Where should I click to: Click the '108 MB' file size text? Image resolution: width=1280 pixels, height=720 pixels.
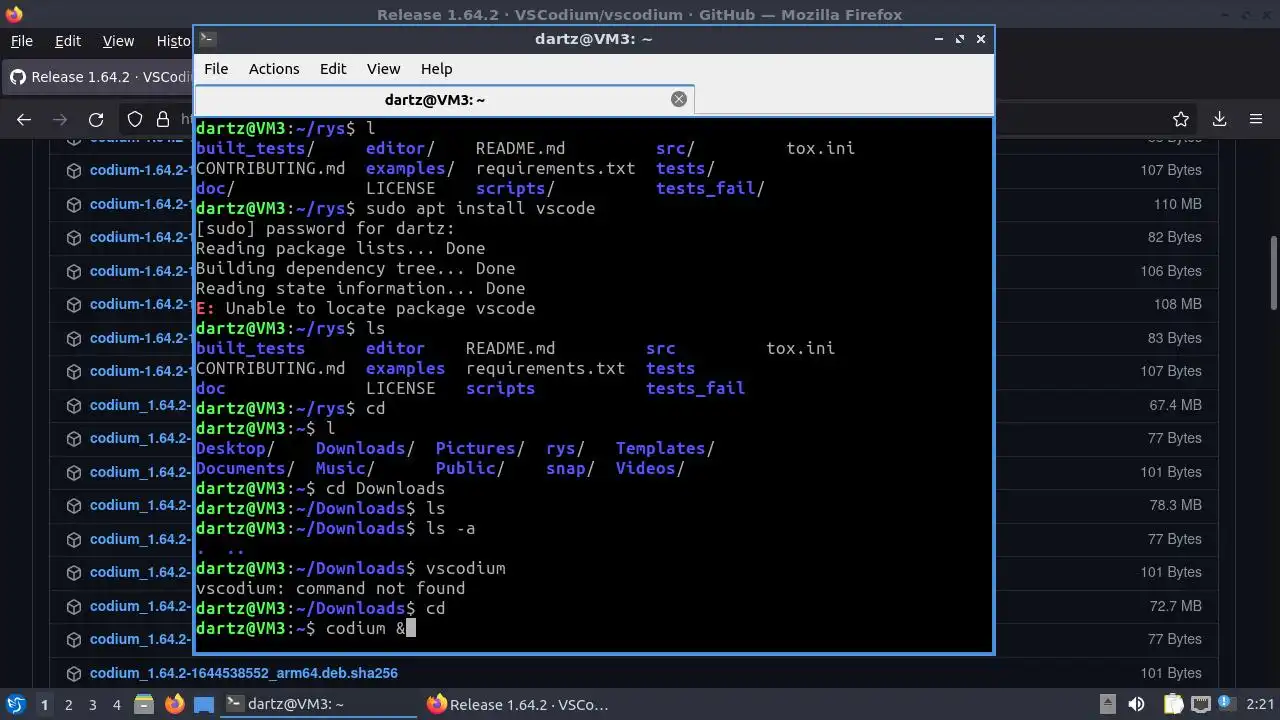pyautogui.click(x=1178, y=304)
